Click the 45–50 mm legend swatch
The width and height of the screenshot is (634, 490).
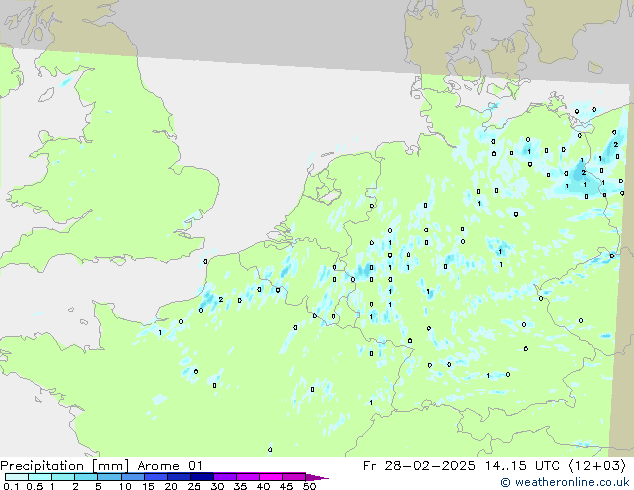[x=294, y=477]
